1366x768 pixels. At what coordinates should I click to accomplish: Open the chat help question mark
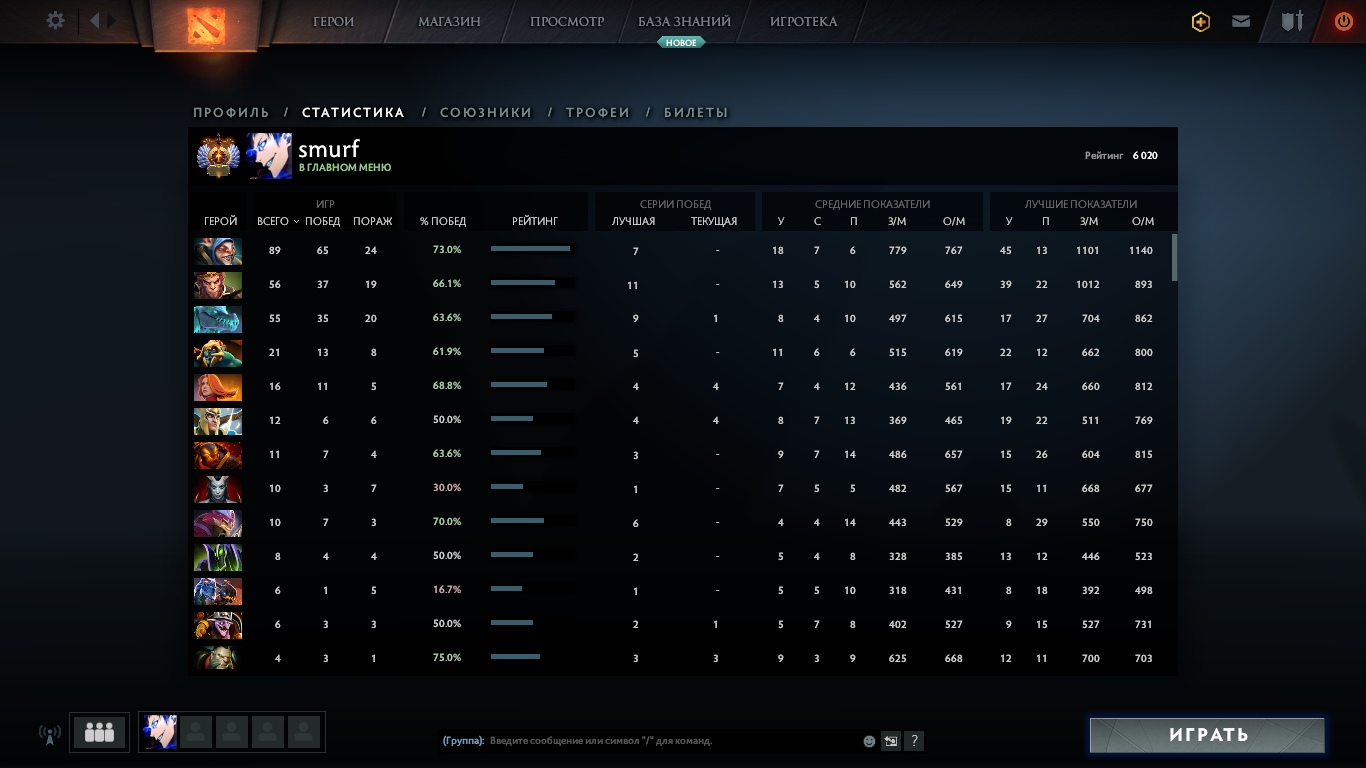914,741
